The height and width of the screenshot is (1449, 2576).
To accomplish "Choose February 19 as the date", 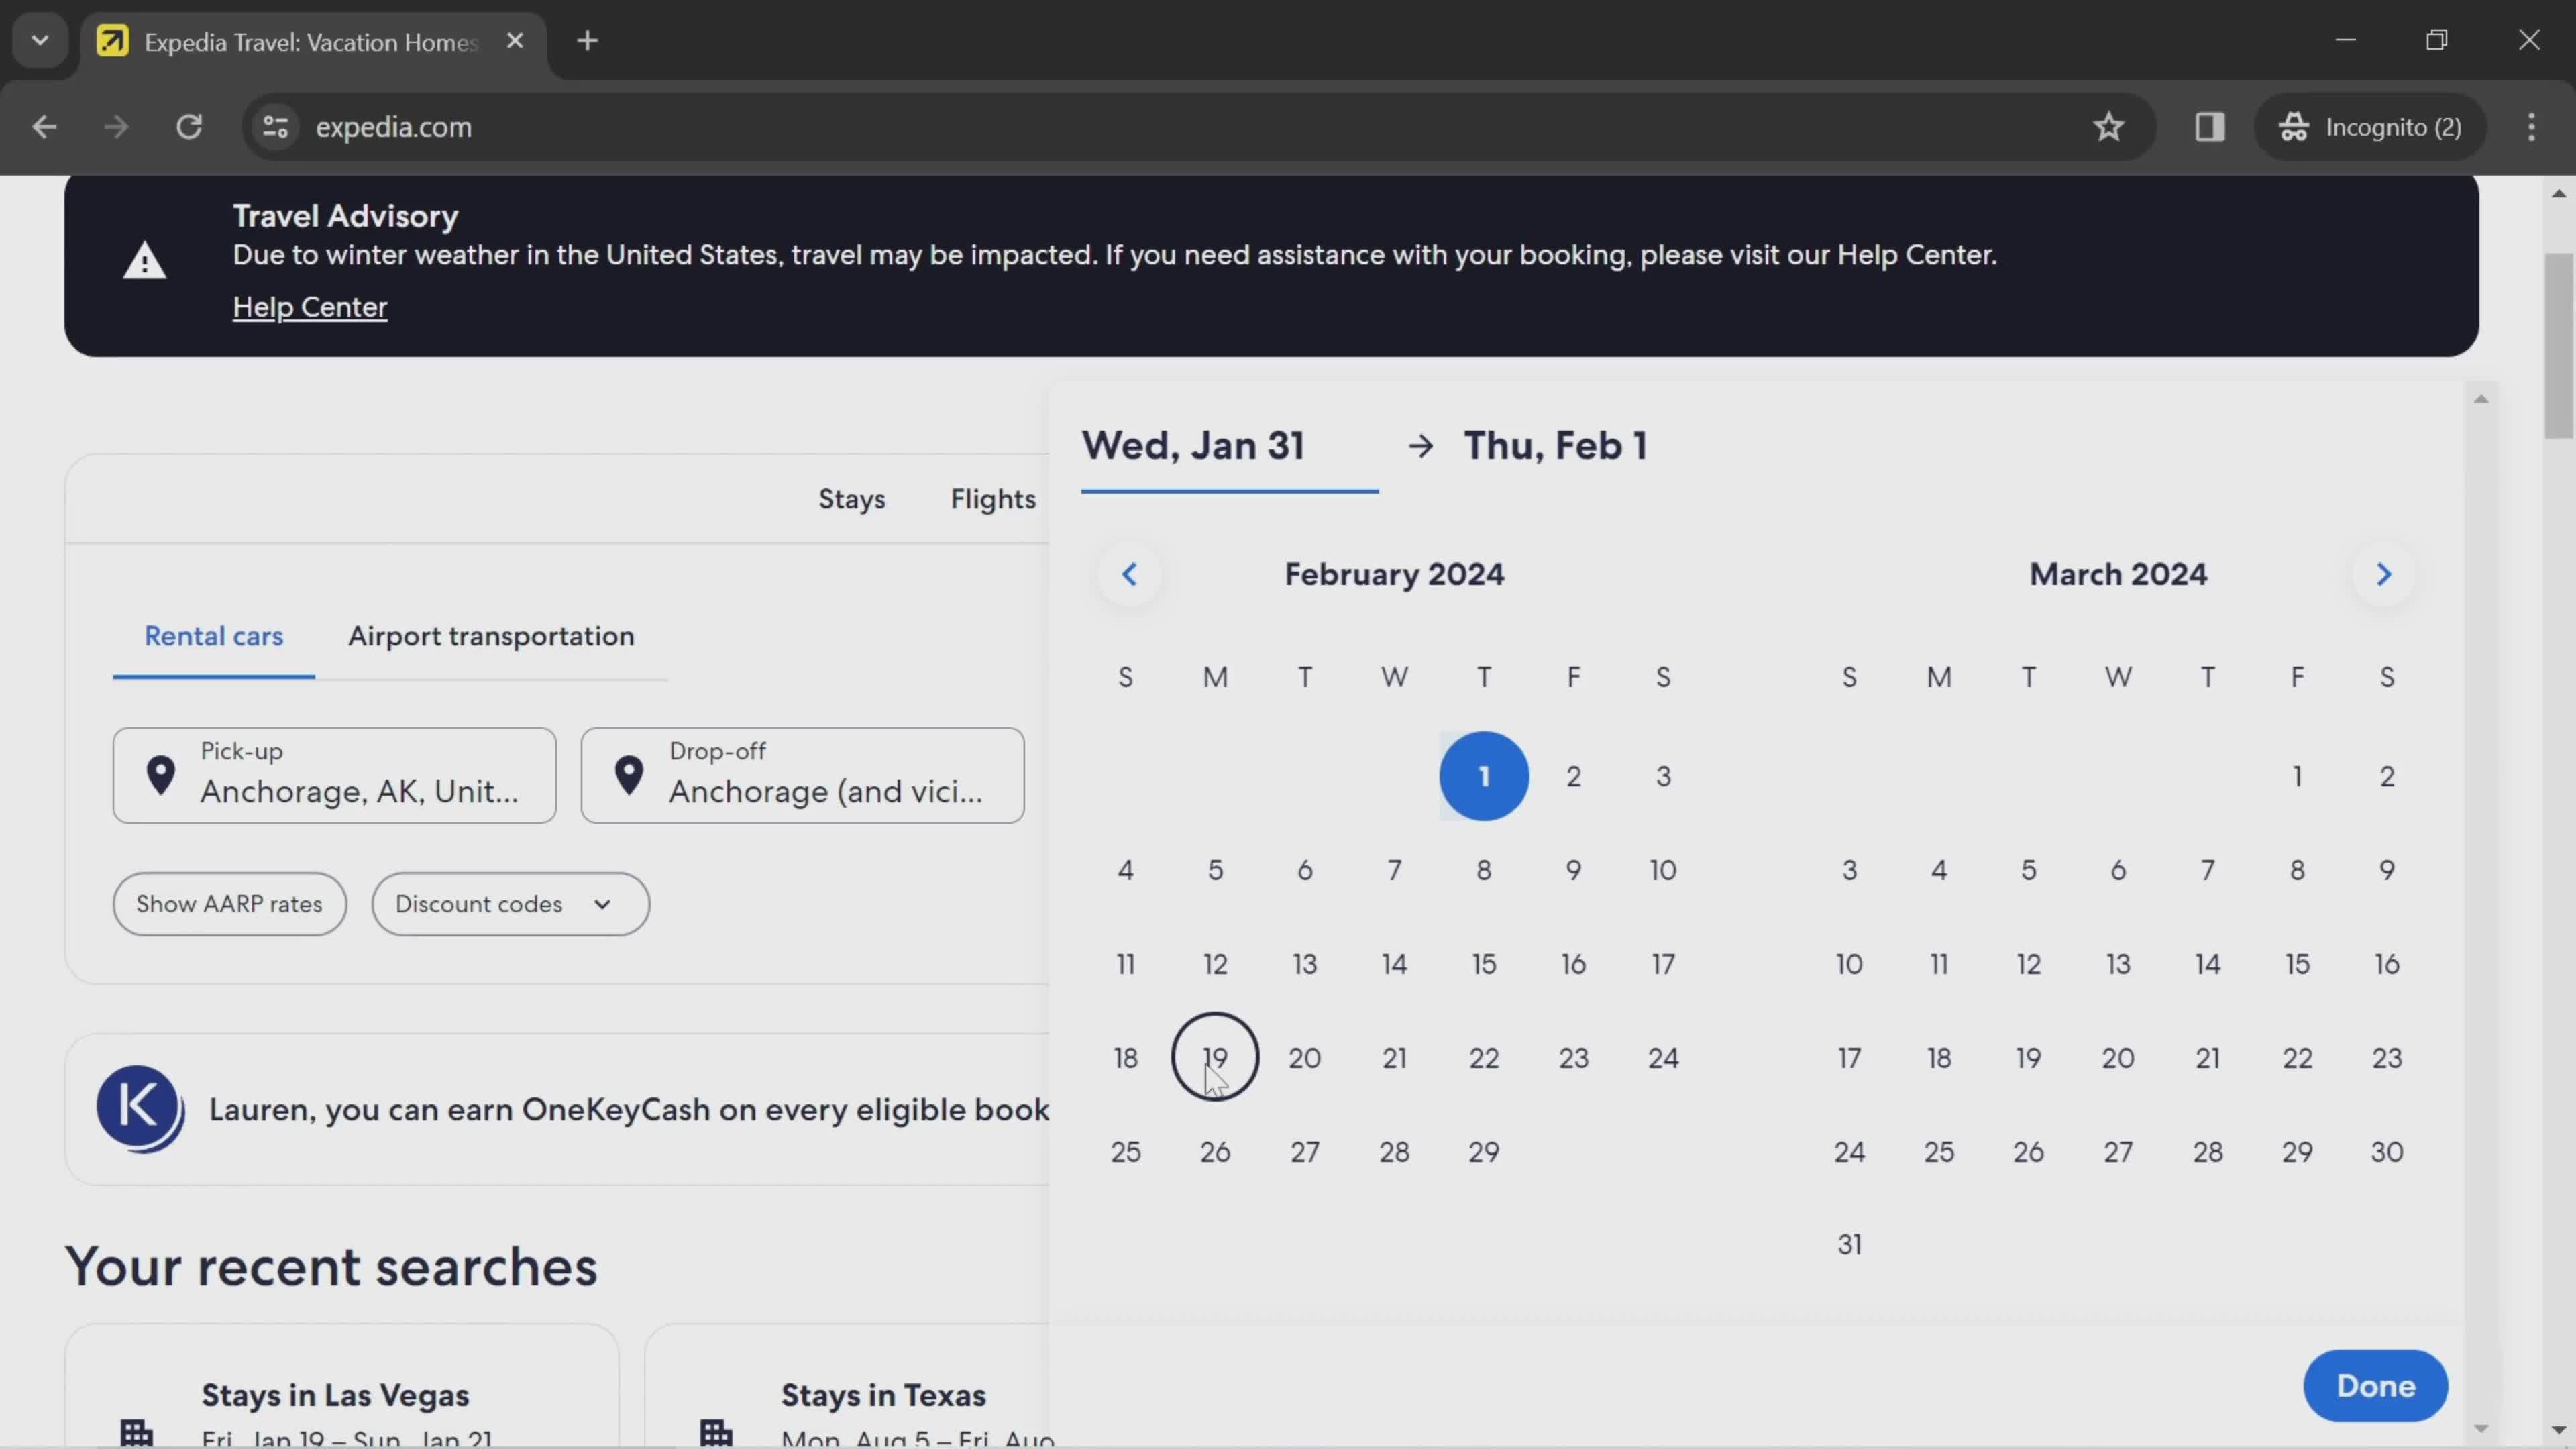I will coord(1215,1057).
